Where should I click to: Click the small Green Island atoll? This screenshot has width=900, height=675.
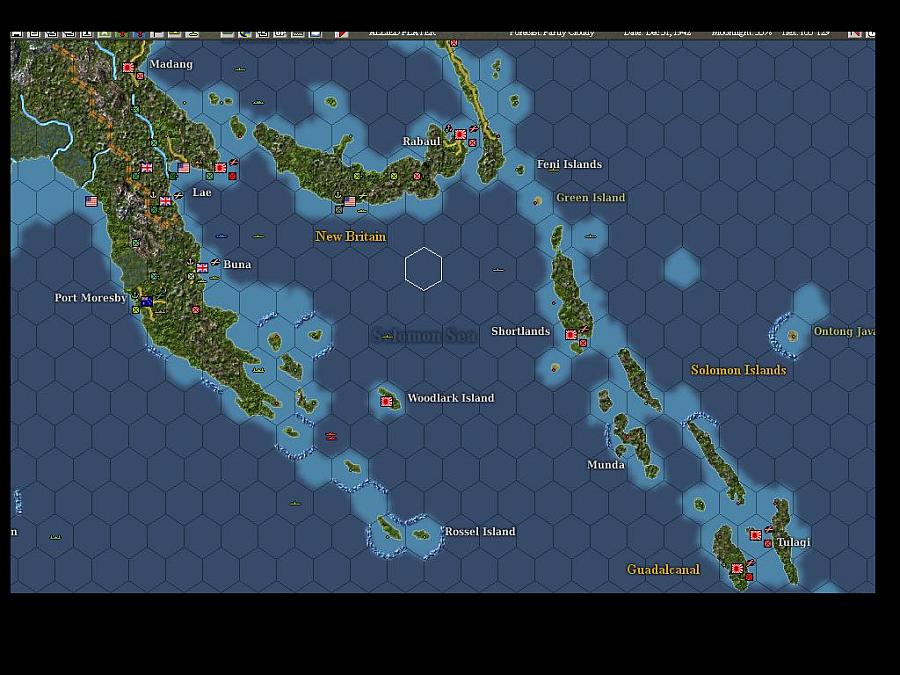pos(537,201)
